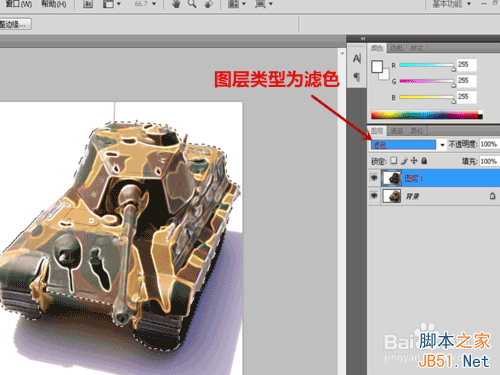Click the tank image on canvas

120,237
